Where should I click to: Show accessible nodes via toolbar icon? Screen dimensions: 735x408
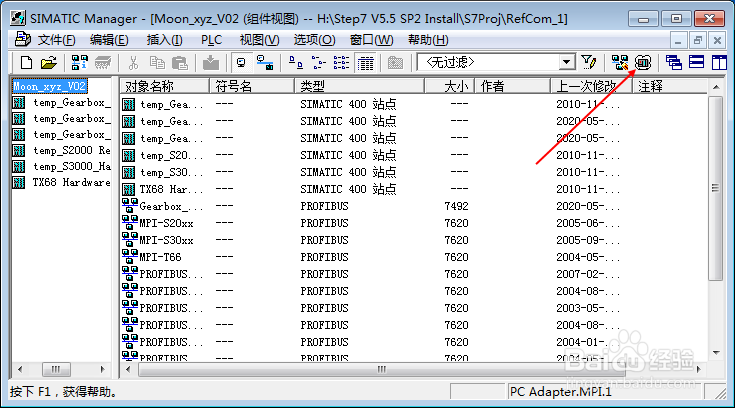tap(79, 62)
